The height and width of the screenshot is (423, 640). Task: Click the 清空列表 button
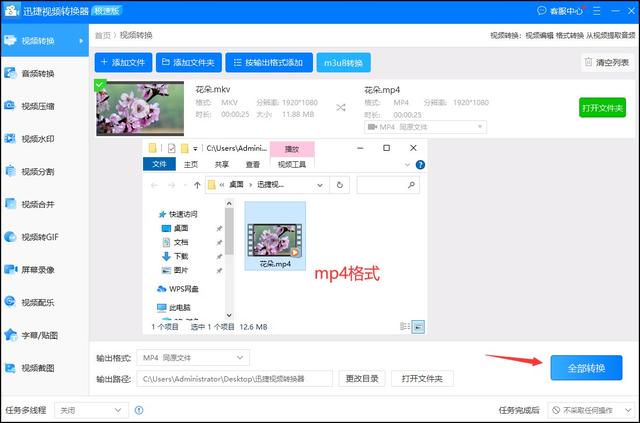[607, 62]
